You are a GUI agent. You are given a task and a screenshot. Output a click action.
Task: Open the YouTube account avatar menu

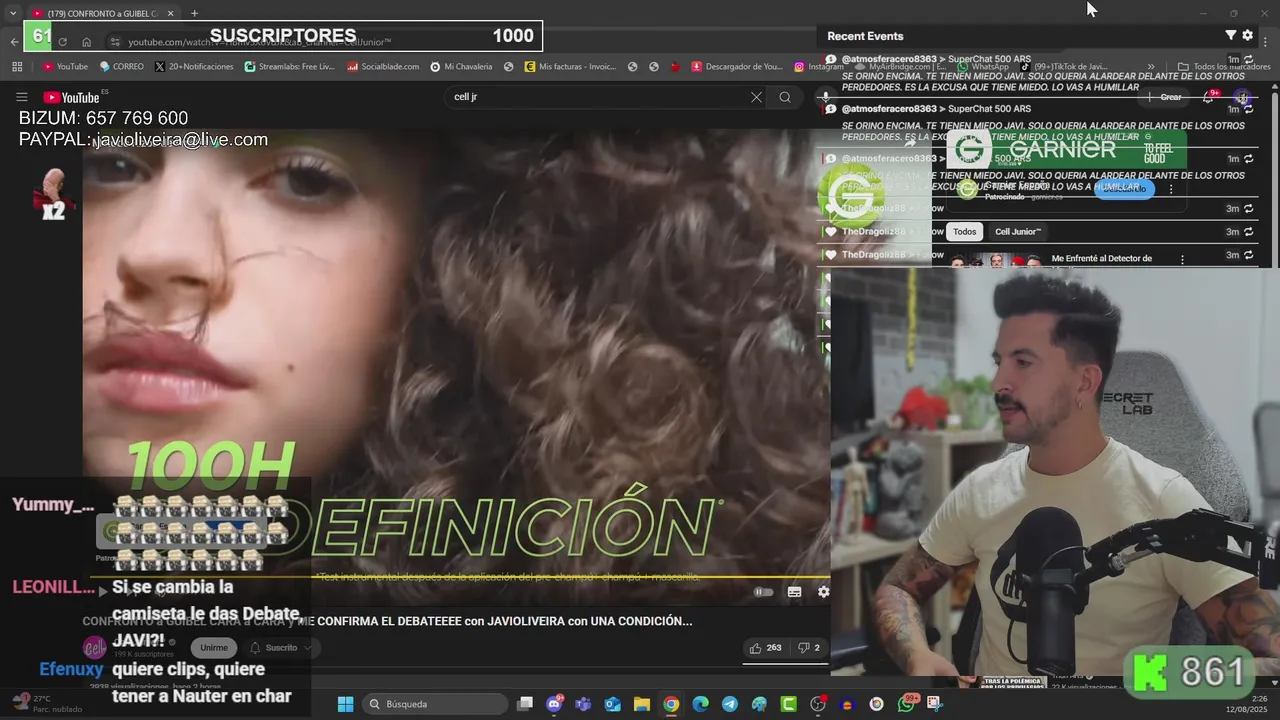pos(1242,97)
